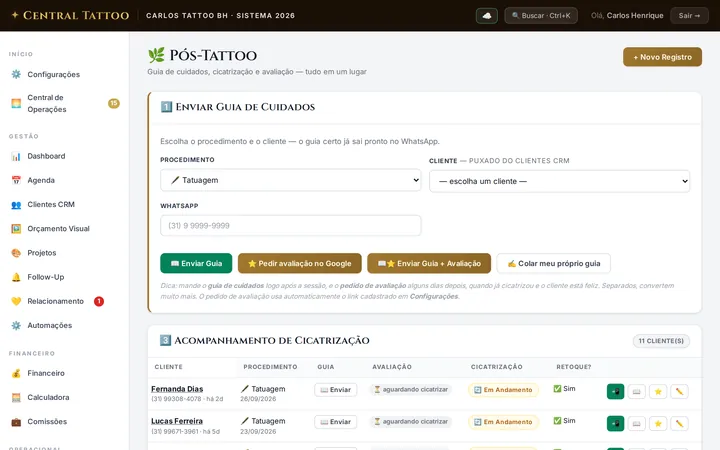
Task: Click the Configurações link in the tip text
Action: tap(434, 297)
